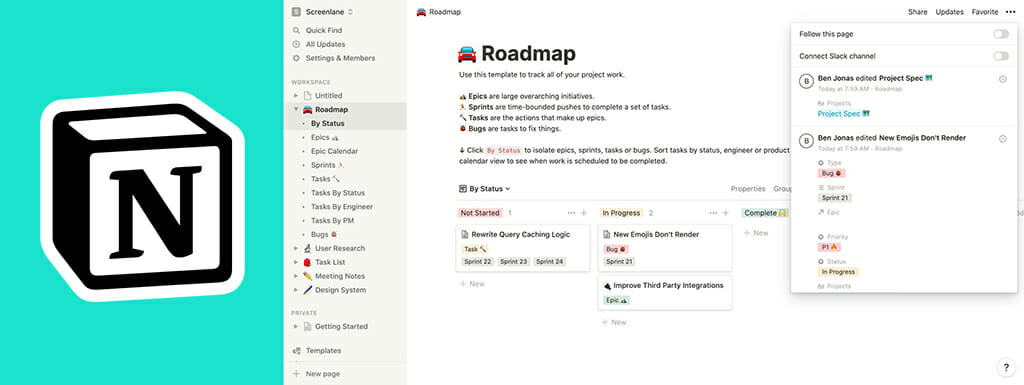Open the Screenlane workspace switcher
The height and width of the screenshot is (385, 1024).
[322, 12]
